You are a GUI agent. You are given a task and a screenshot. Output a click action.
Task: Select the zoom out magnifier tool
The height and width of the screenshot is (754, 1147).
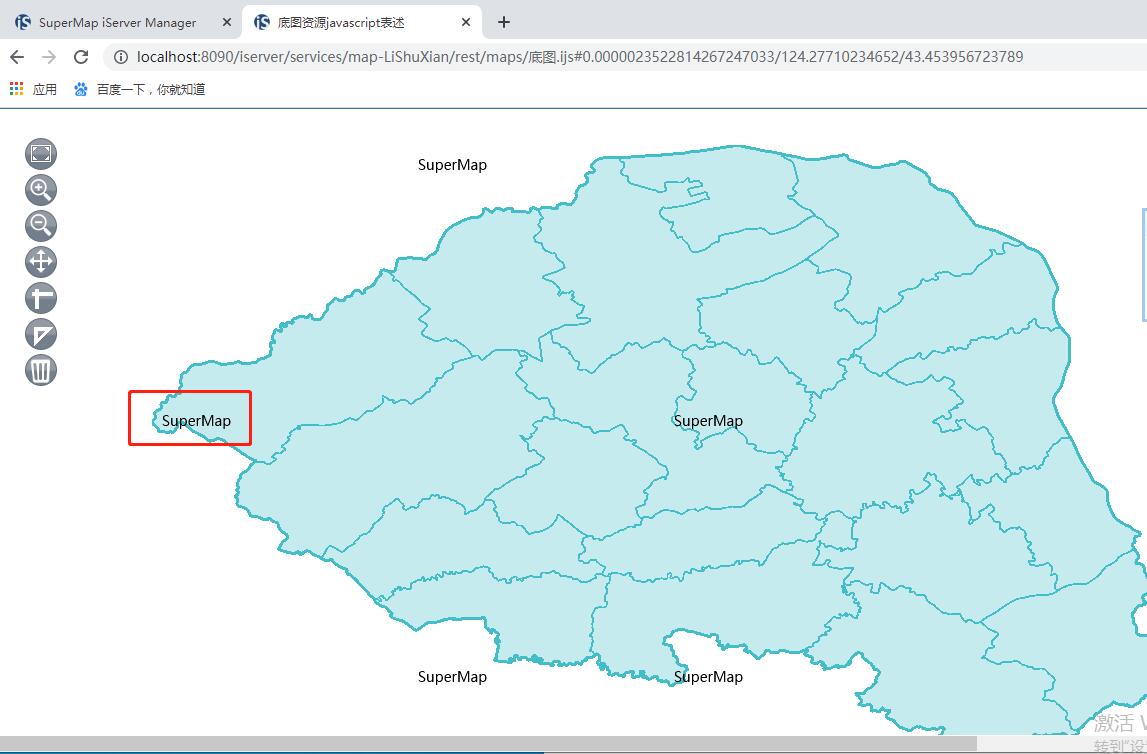pos(41,225)
